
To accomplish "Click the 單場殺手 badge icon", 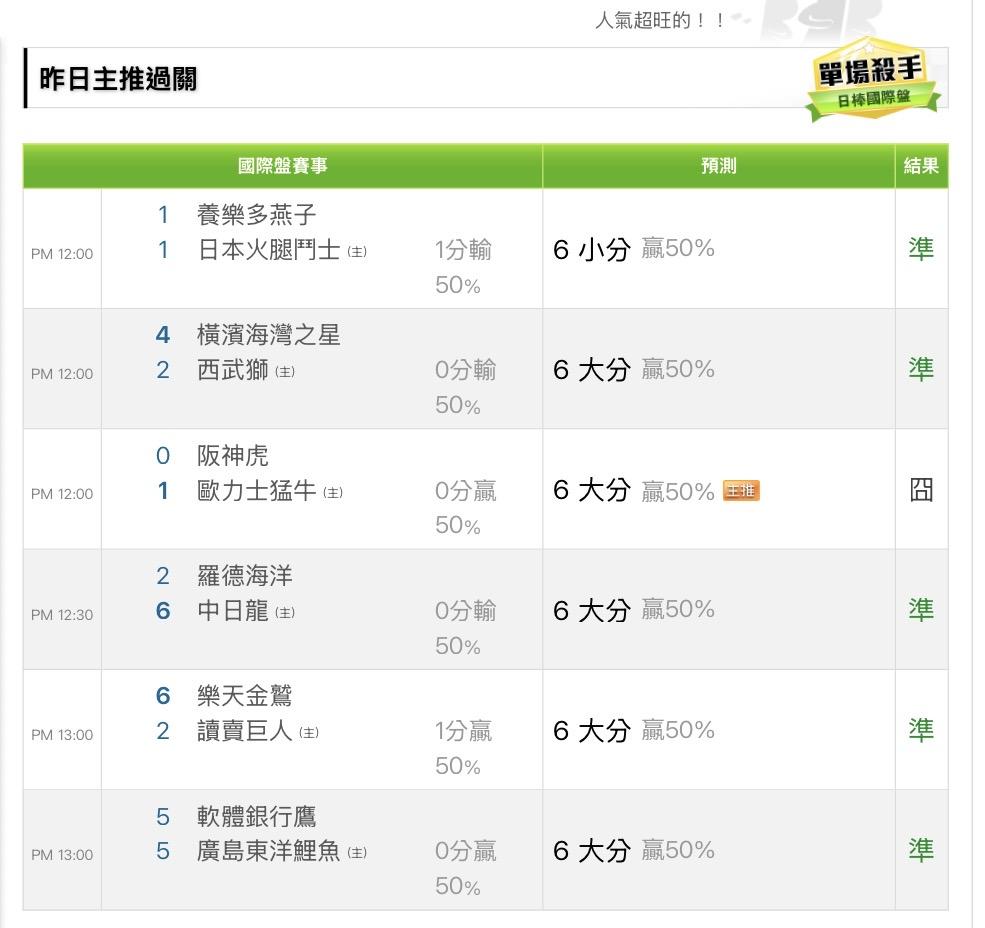I will [x=873, y=81].
